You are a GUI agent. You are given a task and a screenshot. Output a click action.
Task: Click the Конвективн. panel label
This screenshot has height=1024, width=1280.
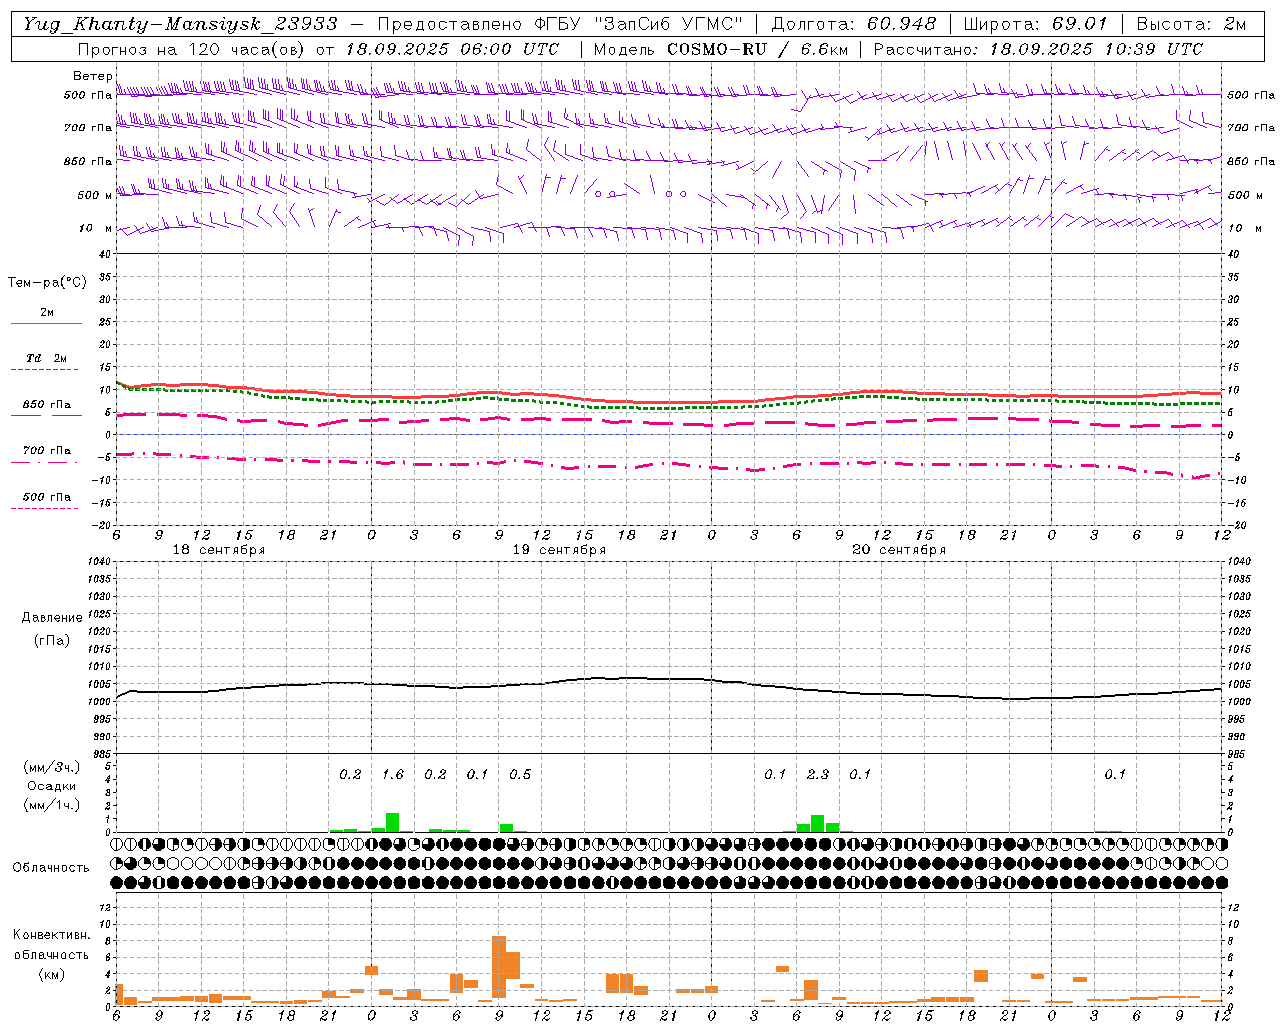point(51,936)
